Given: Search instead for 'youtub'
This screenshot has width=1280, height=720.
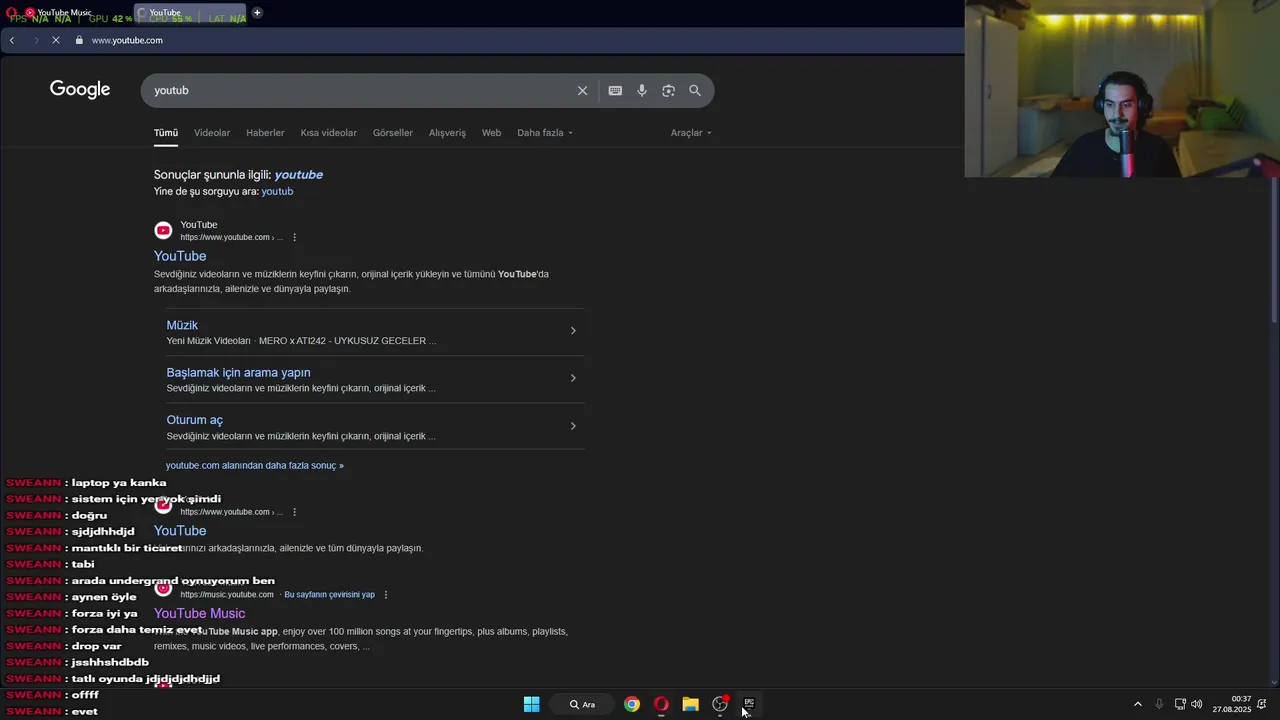Looking at the screenshot, I should (277, 191).
